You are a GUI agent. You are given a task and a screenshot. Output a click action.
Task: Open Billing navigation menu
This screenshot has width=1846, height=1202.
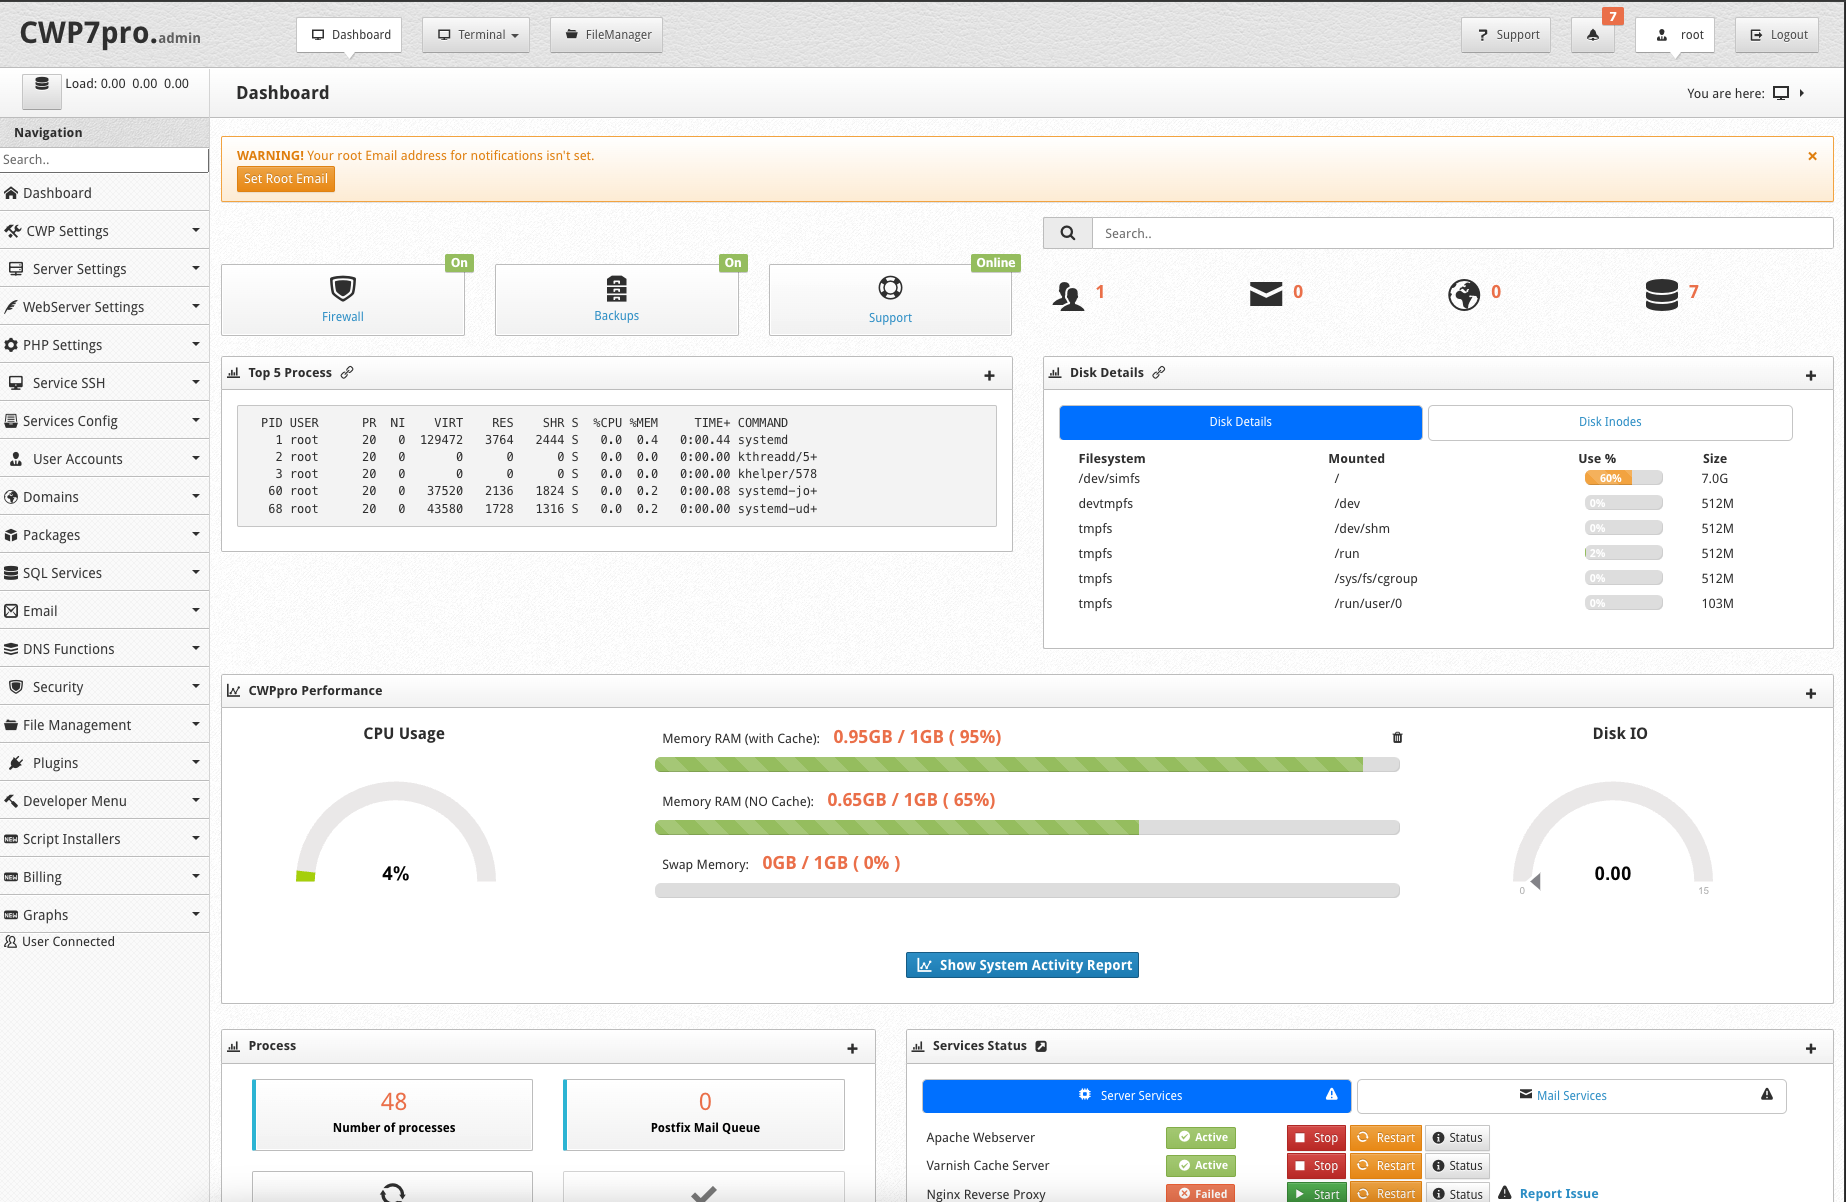[104, 877]
